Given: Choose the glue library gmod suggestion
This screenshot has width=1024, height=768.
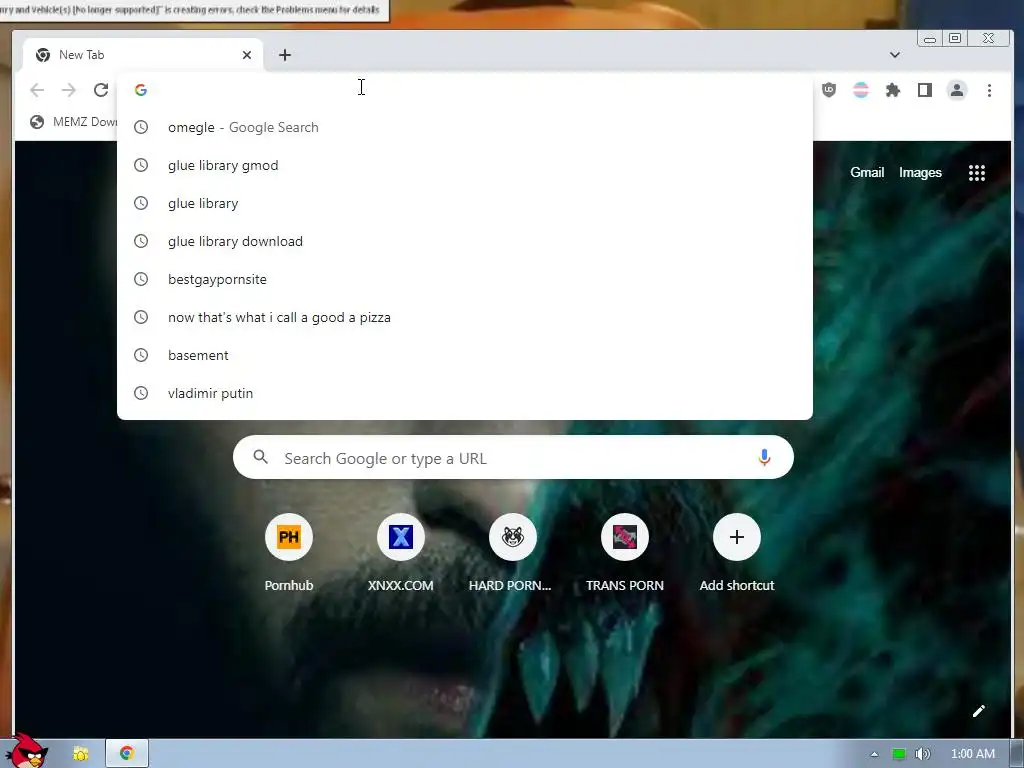Looking at the screenshot, I should click(465, 165).
